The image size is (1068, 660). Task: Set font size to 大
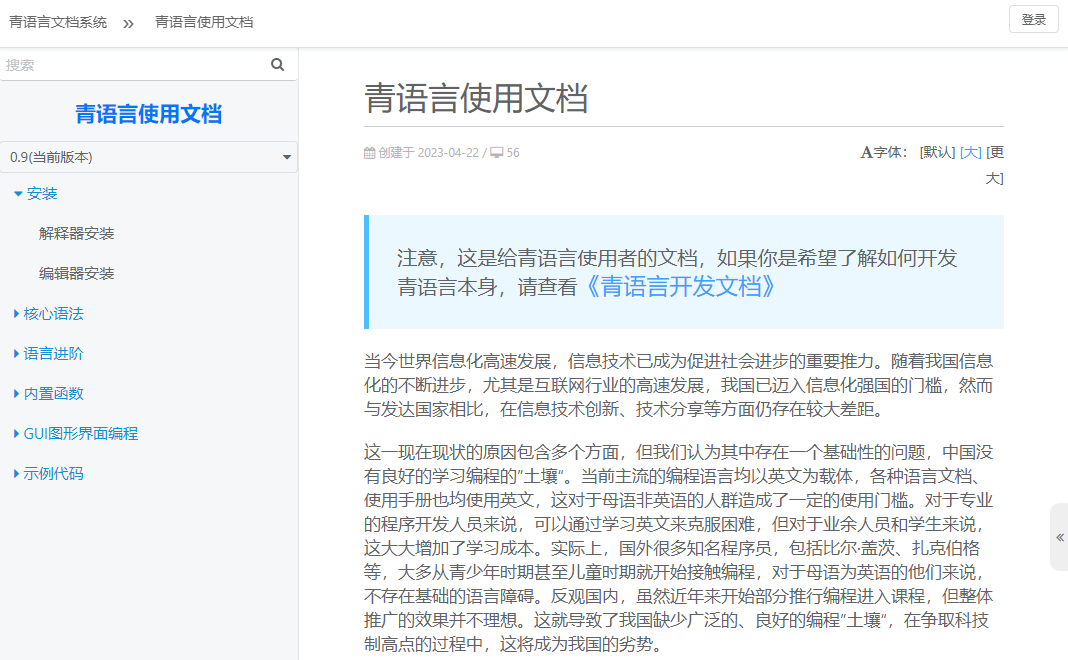pyautogui.click(x=971, y=153)
